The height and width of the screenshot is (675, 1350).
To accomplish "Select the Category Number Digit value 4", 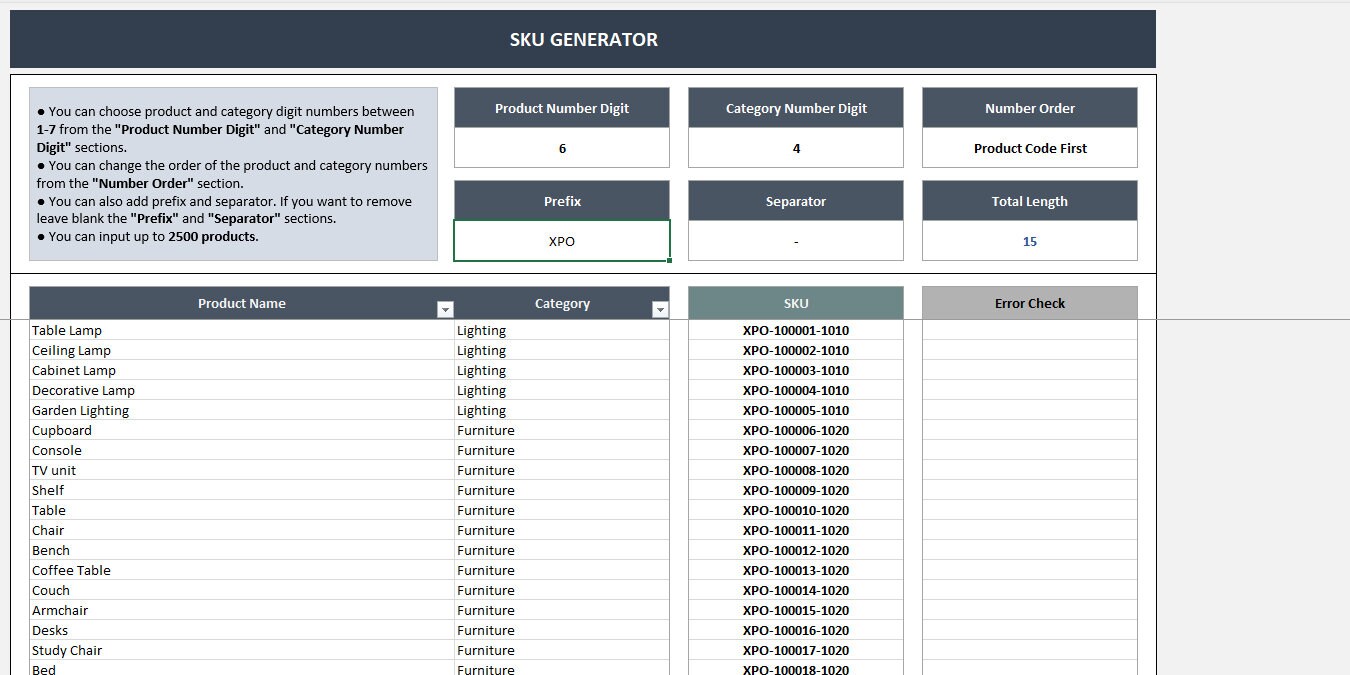I will (x=795, y=147).
